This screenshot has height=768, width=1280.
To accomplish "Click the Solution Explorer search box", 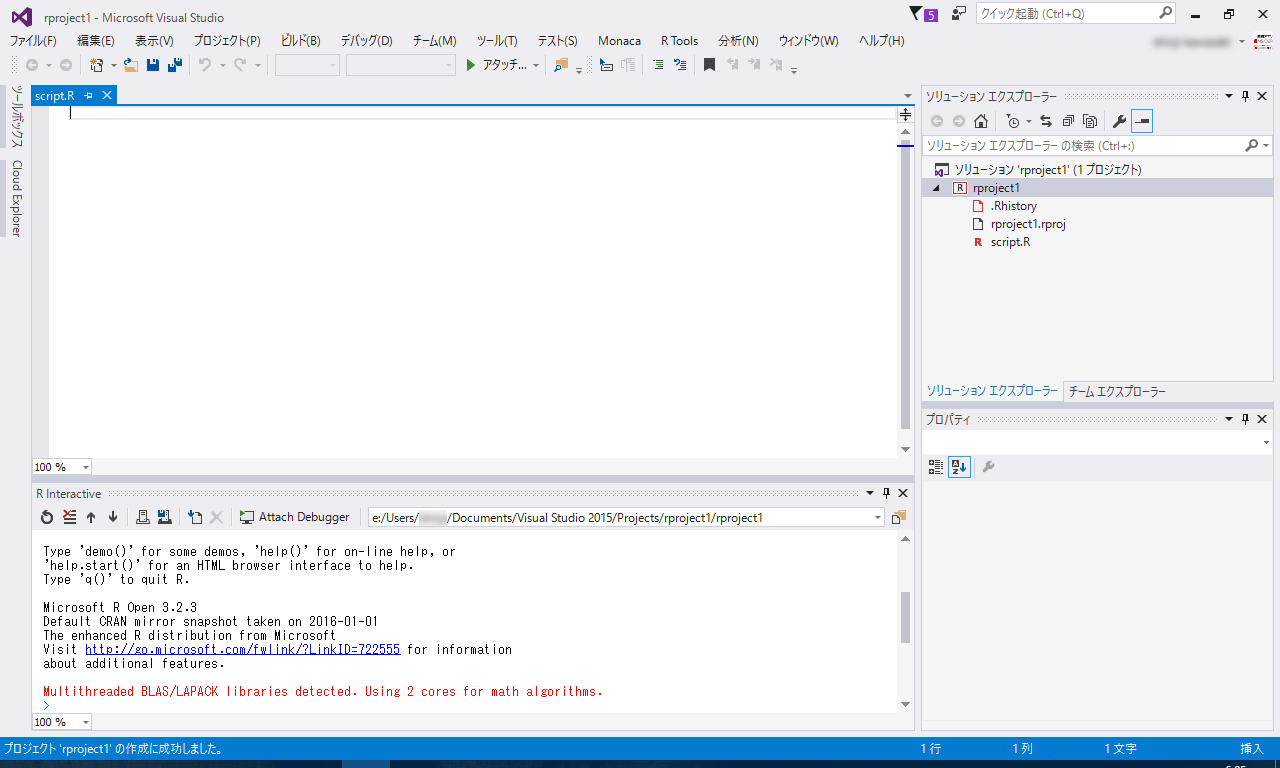I will pos(1080,145).
